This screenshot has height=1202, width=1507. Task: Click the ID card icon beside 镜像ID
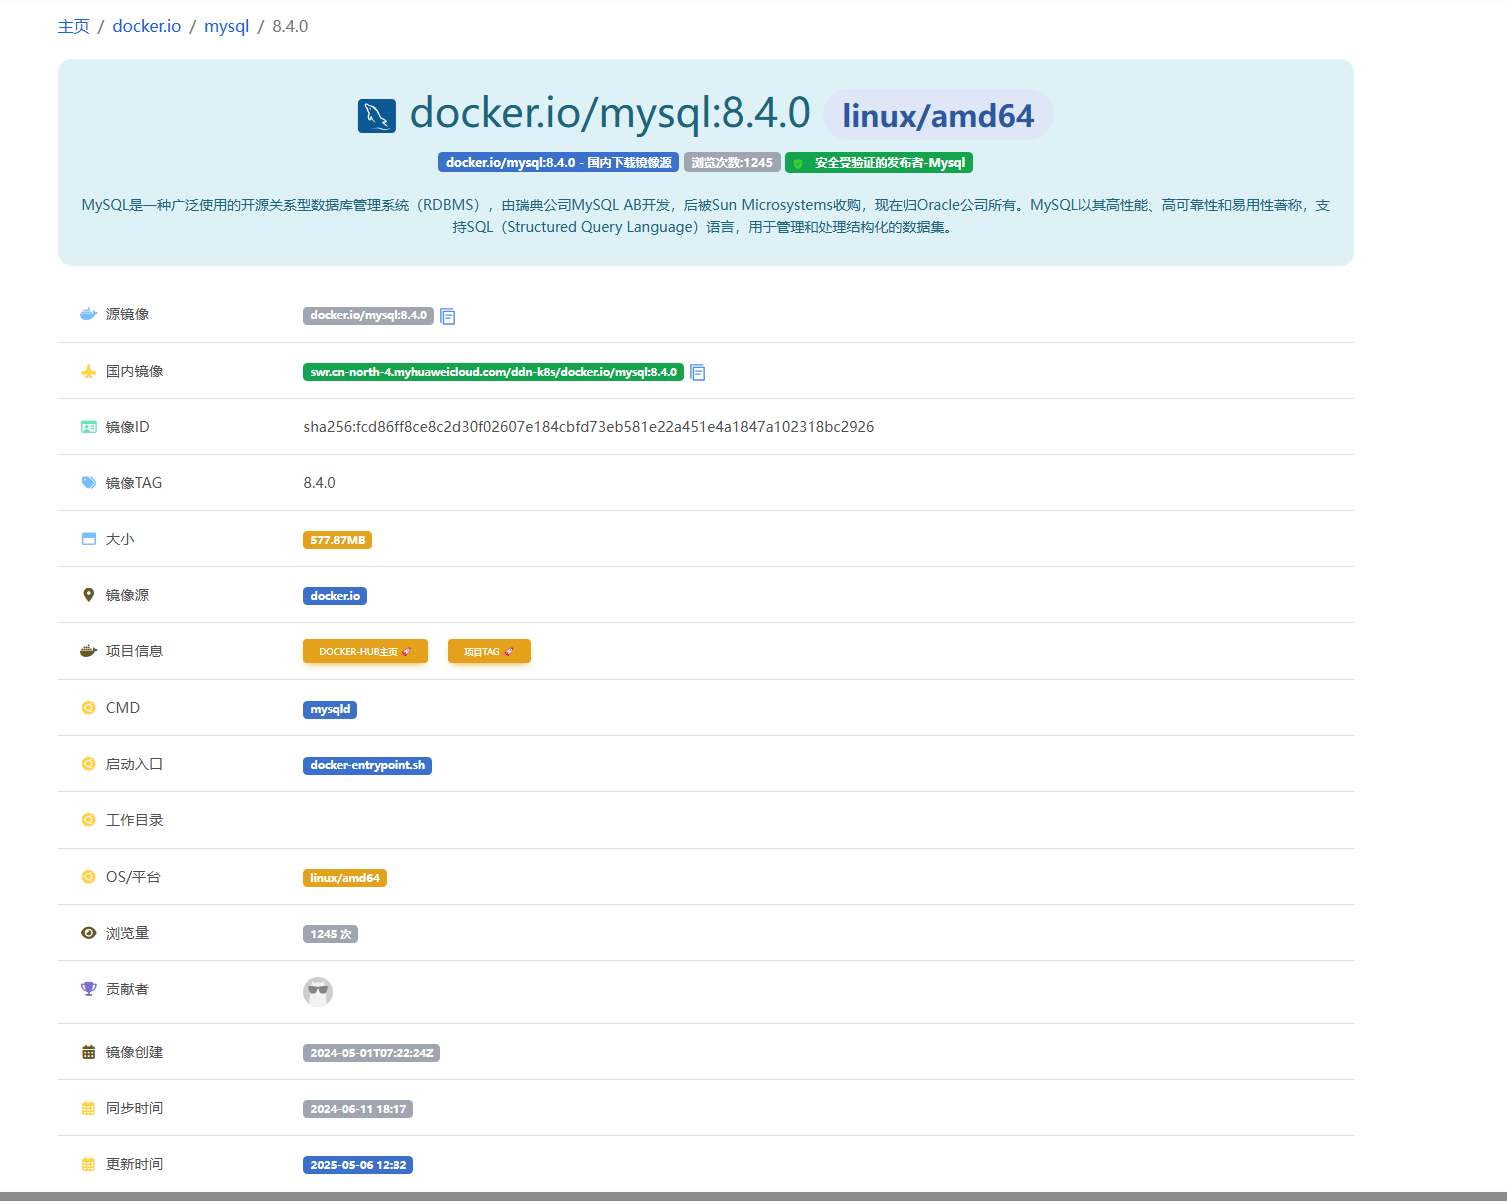click(x=88, y=426)
